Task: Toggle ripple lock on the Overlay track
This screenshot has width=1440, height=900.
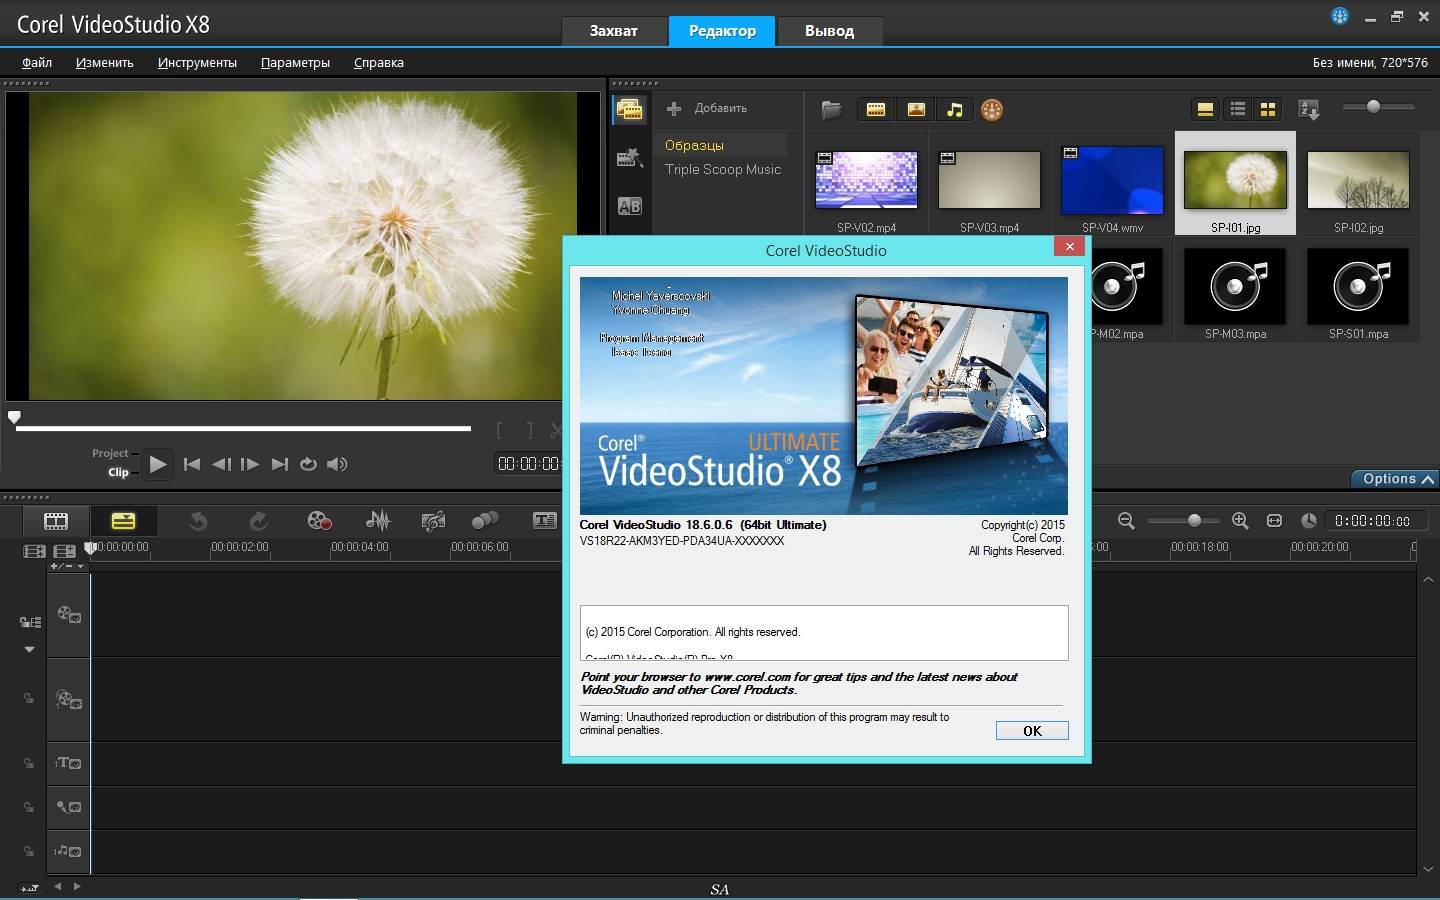Action: (29, 699)
